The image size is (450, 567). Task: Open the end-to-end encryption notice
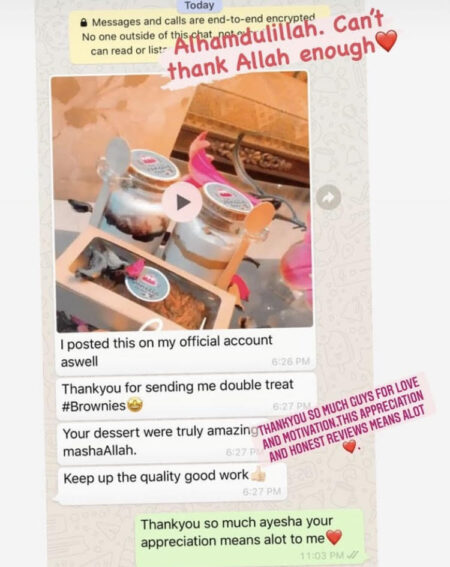tap(199, 37)
